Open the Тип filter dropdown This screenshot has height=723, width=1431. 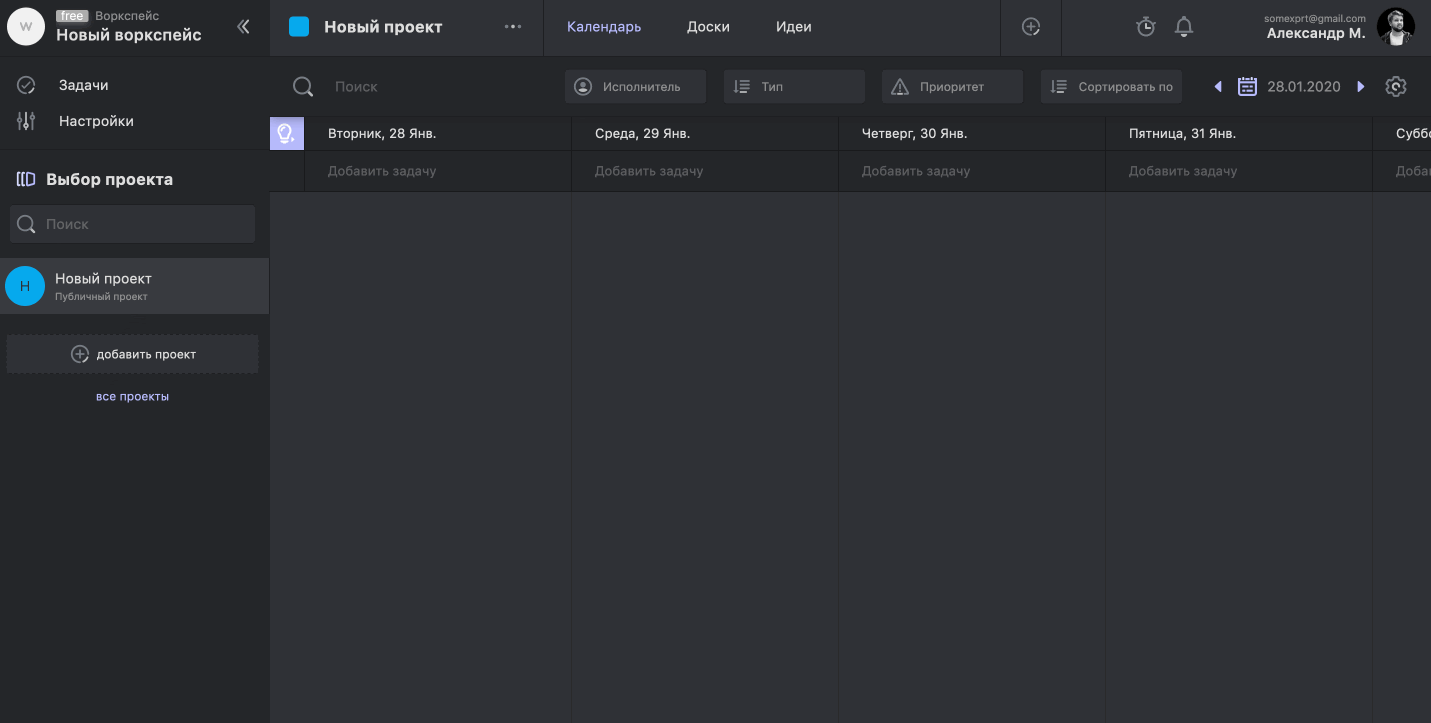click(x=794, y=87)
